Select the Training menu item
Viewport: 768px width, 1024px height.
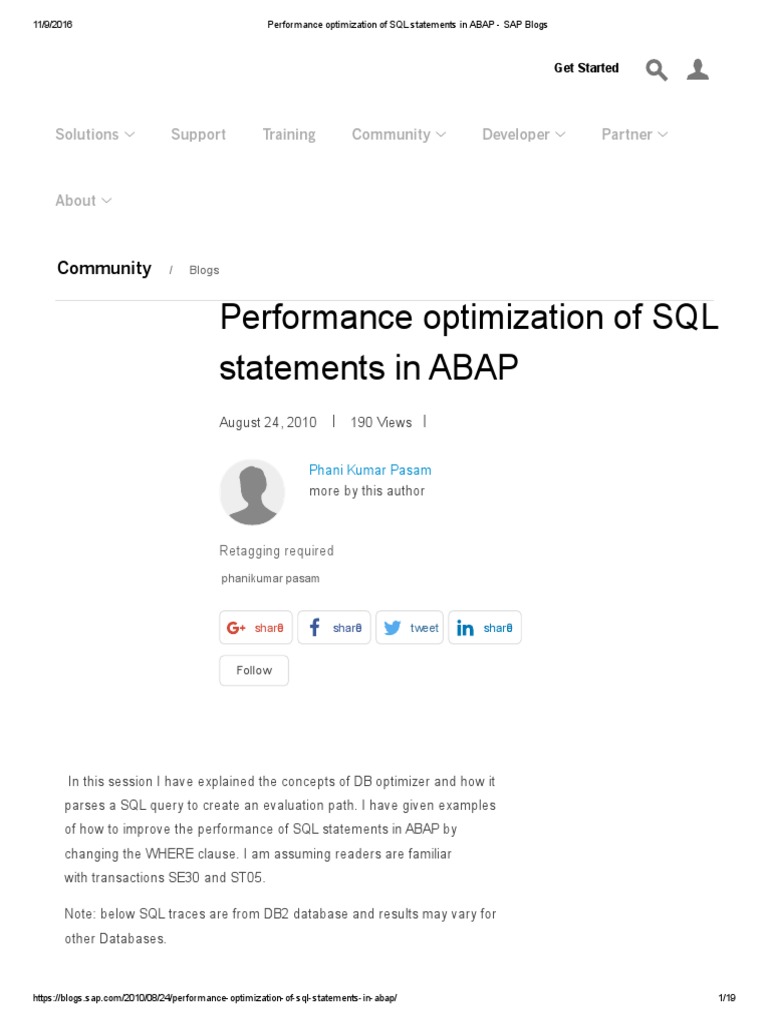tap(289, 134)
